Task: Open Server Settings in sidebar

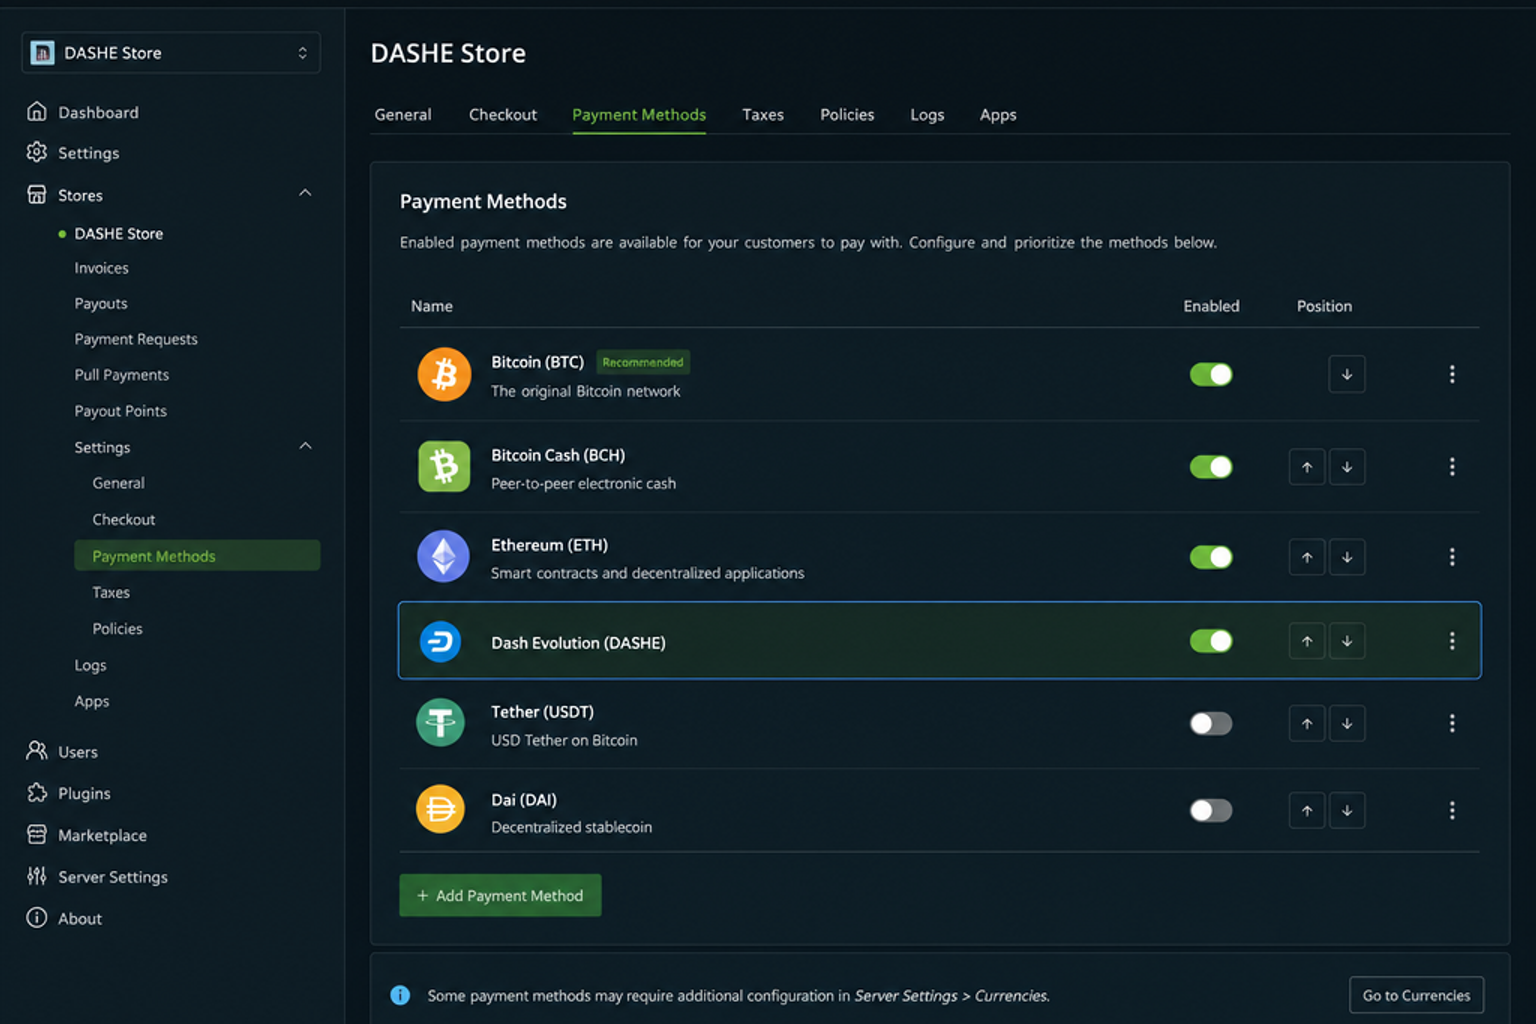Action: pos(98,877)
